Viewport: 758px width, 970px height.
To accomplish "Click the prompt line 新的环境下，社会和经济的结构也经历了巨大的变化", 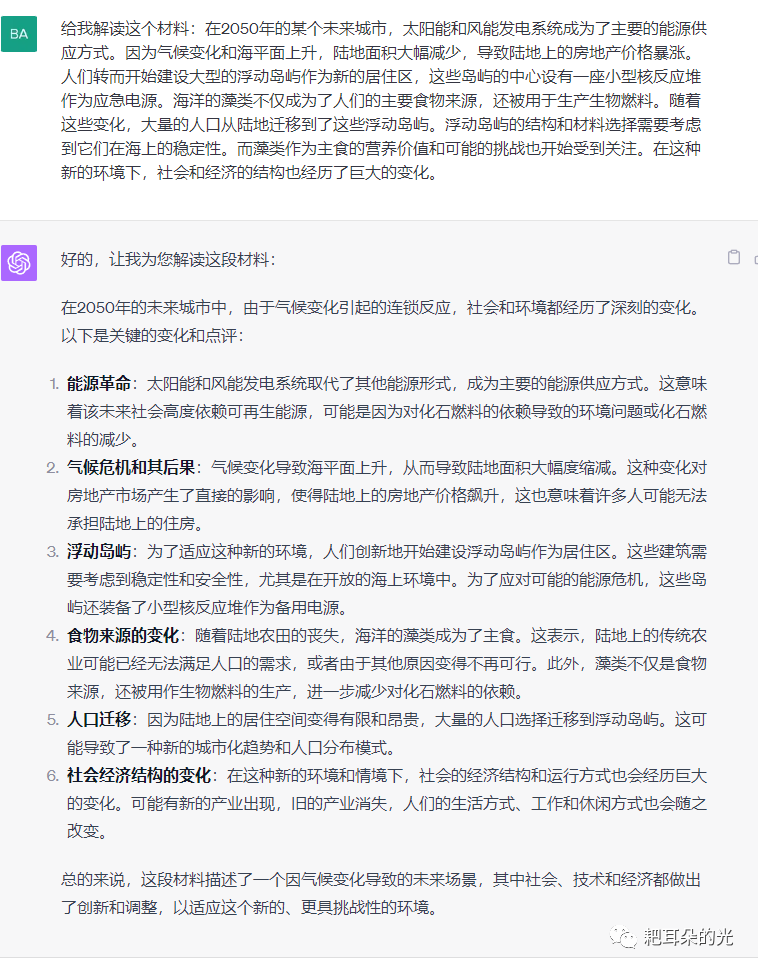I will [x=250, y=173].
